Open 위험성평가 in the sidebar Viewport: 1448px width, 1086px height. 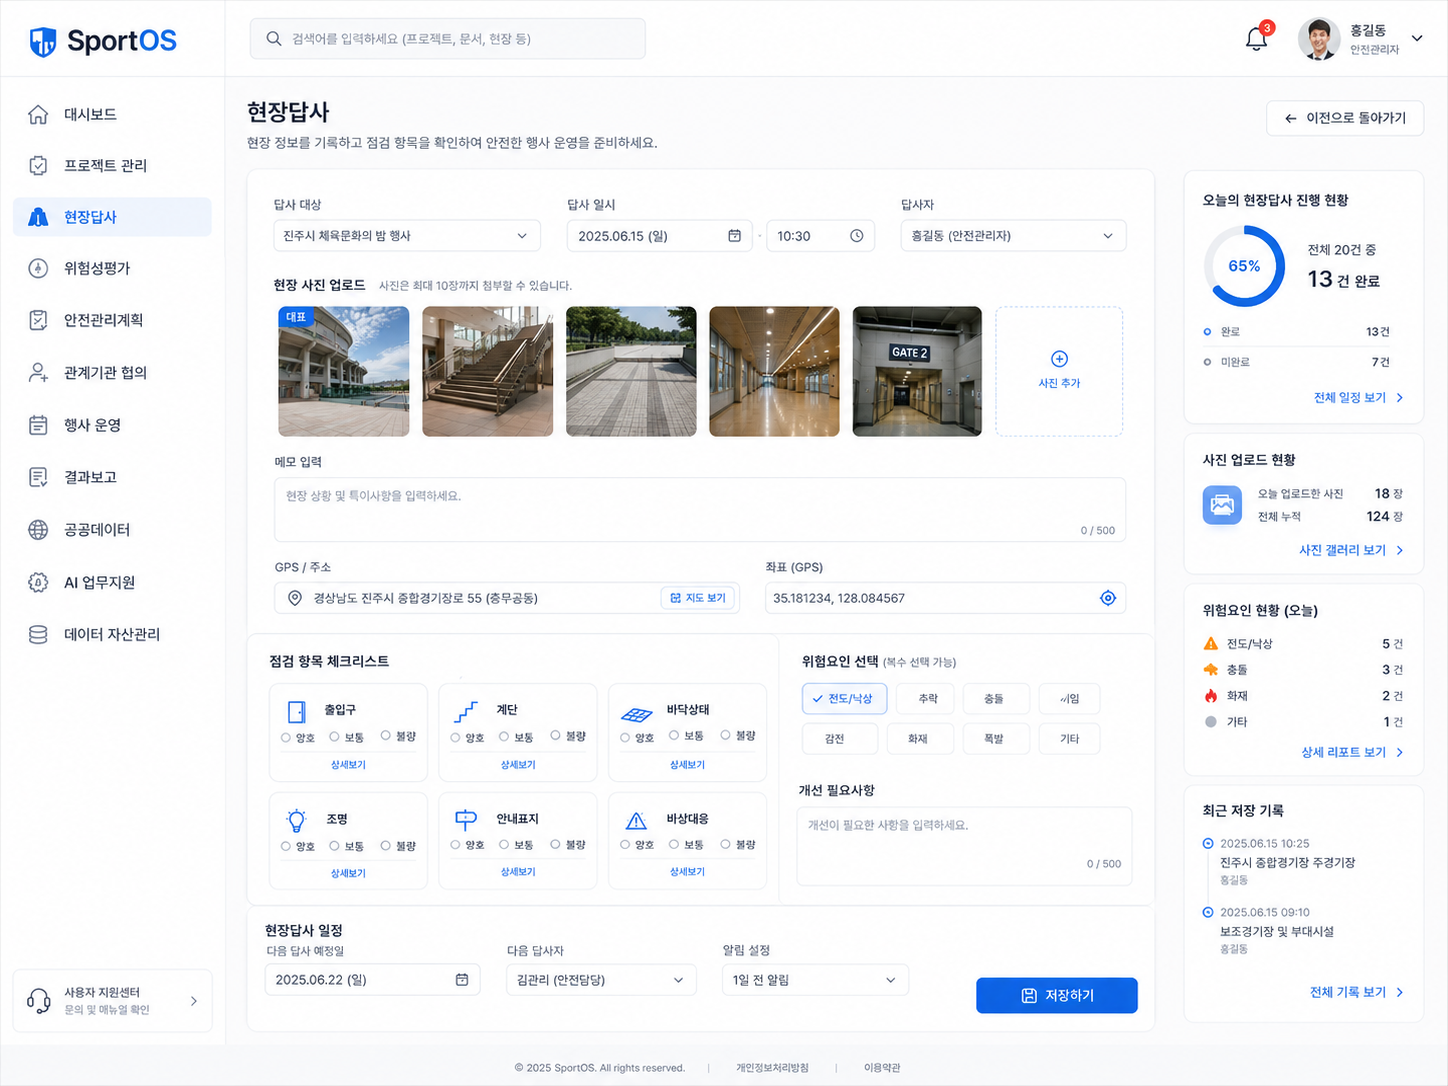coord(112,268)
